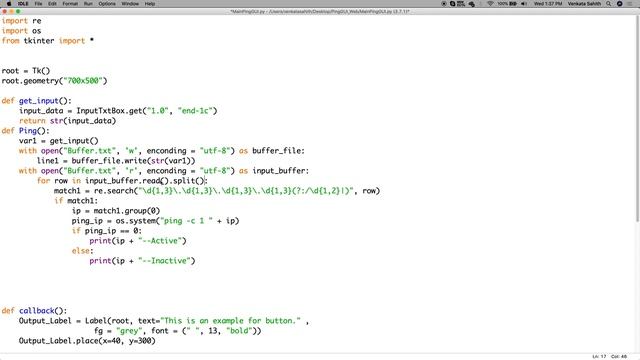
Task: Open the Options menu
Action: tap(107, 4)
